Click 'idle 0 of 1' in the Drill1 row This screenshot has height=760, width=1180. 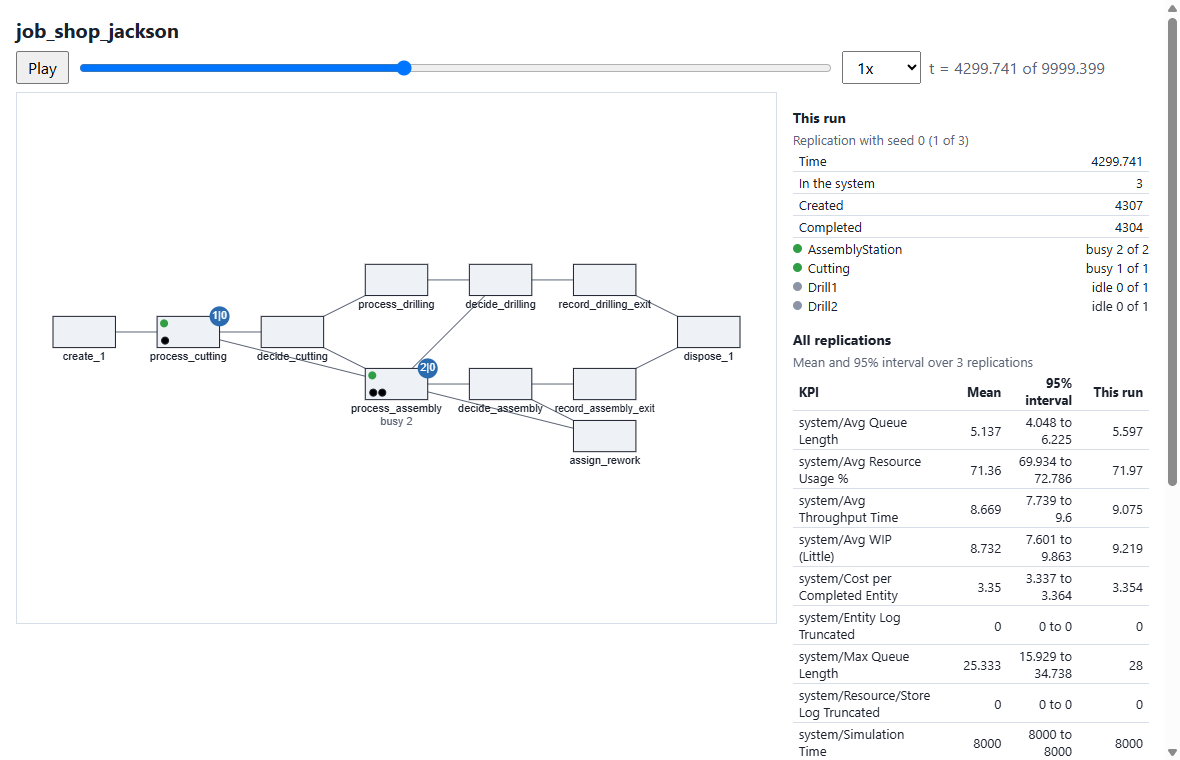click(x=1120, y=287)
